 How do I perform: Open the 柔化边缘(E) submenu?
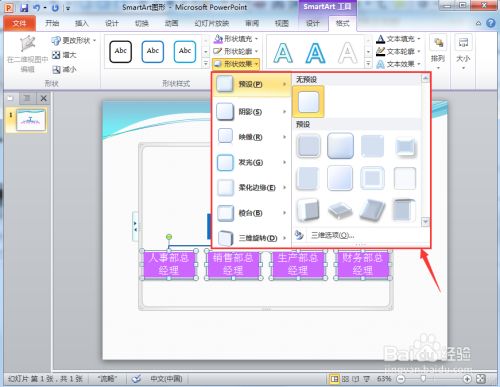[252, 188]
